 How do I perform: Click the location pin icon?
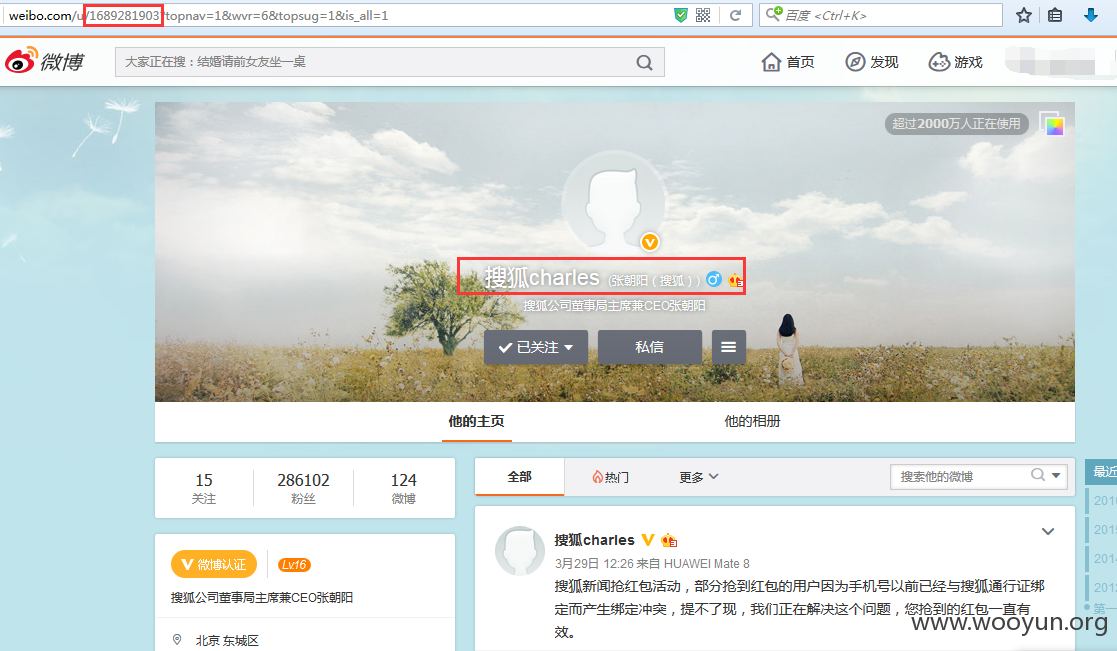(x=177, y=640)
